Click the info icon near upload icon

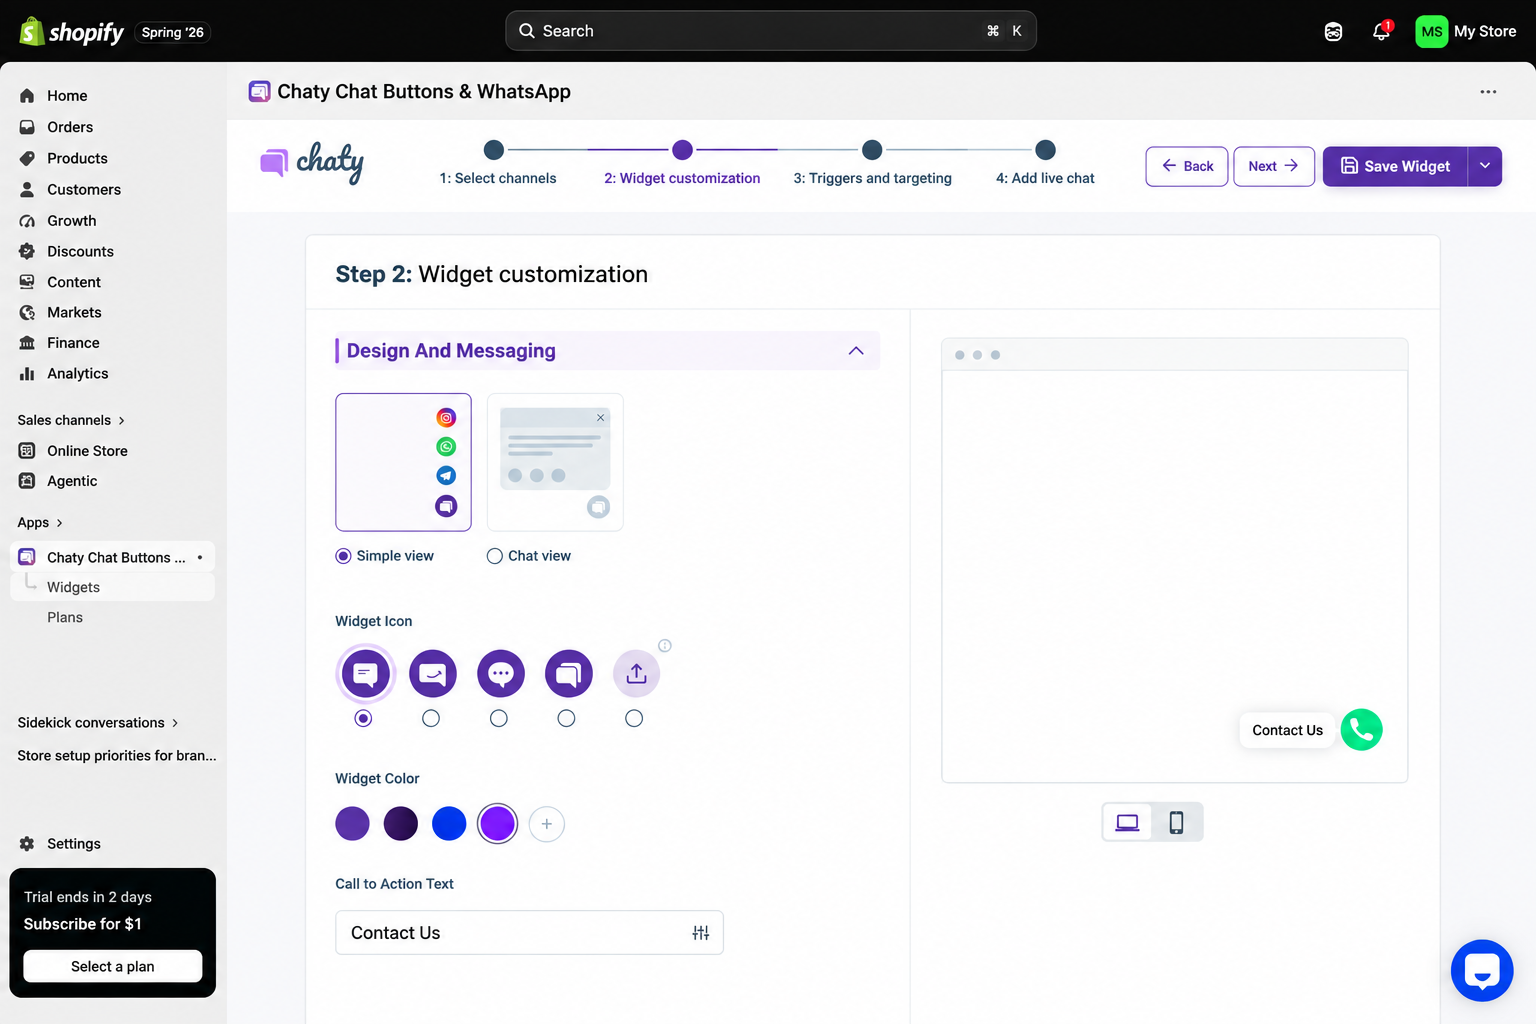665,646
